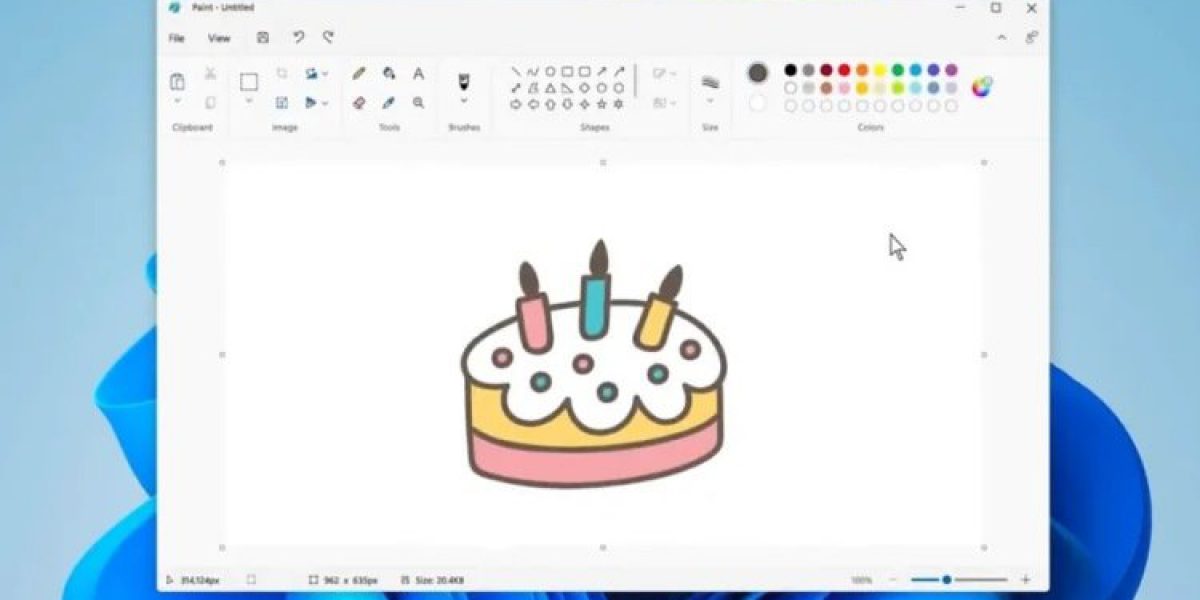
Task: Select the Magnifier tool
Action: [418, 103]
